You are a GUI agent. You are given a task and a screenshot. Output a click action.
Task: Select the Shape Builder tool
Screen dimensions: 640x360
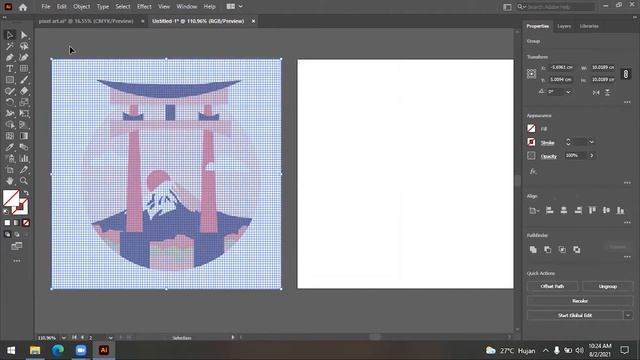click(x=10, y=124)
